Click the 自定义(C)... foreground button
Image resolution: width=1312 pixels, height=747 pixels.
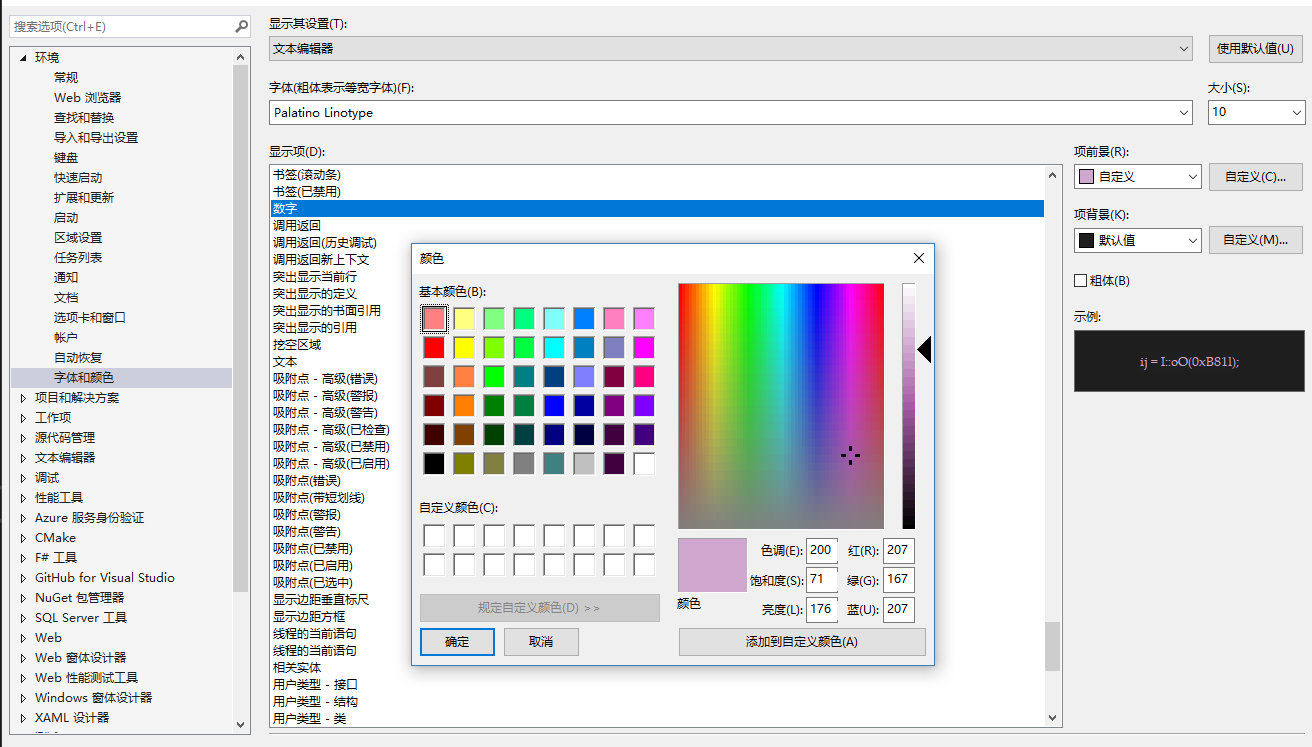1256,177
